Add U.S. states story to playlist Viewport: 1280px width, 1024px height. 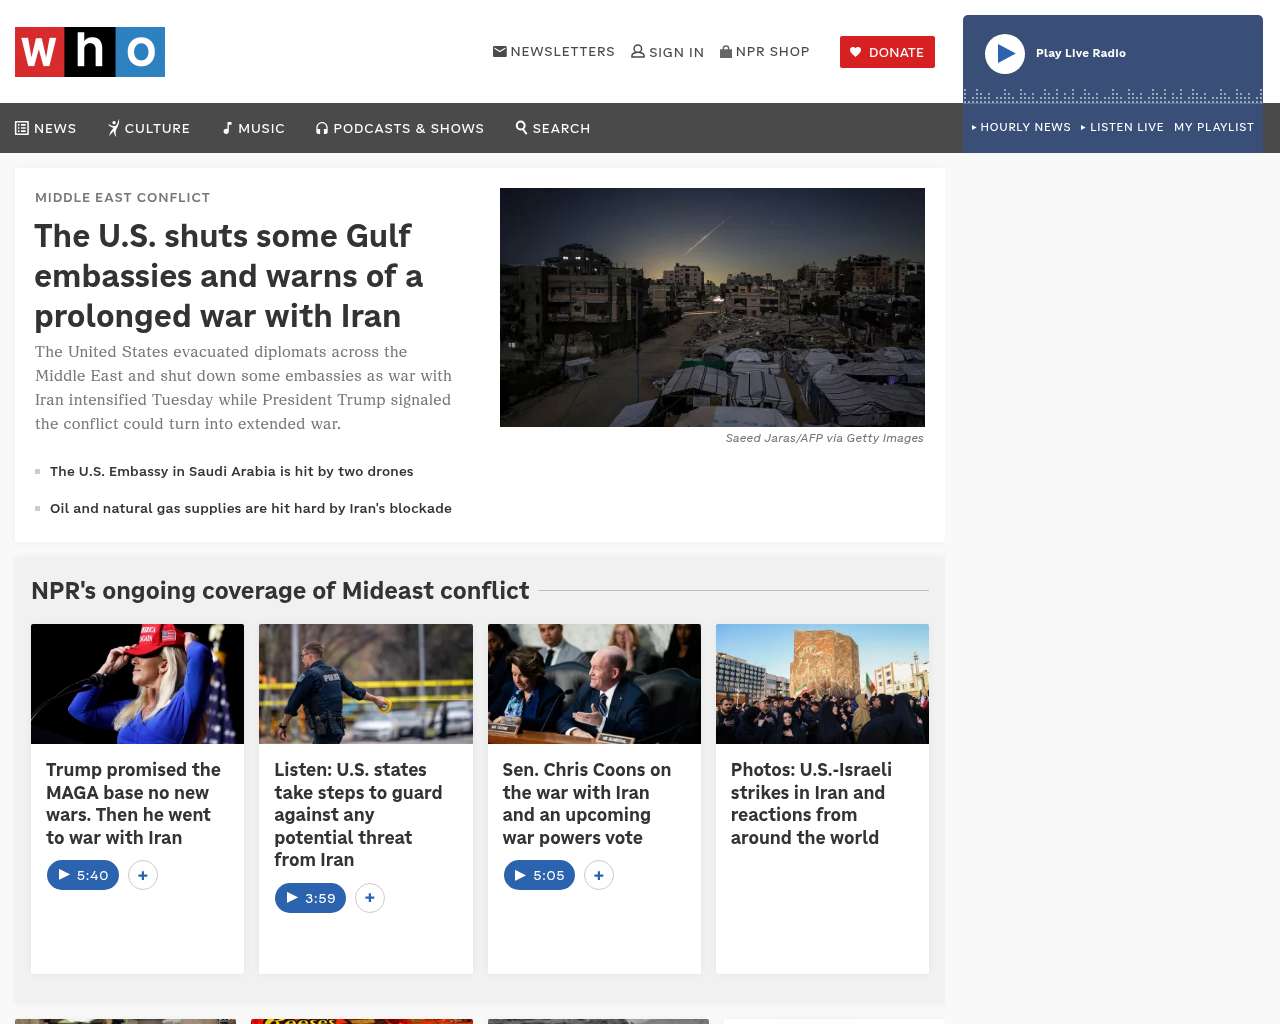[x=370, y=898]
